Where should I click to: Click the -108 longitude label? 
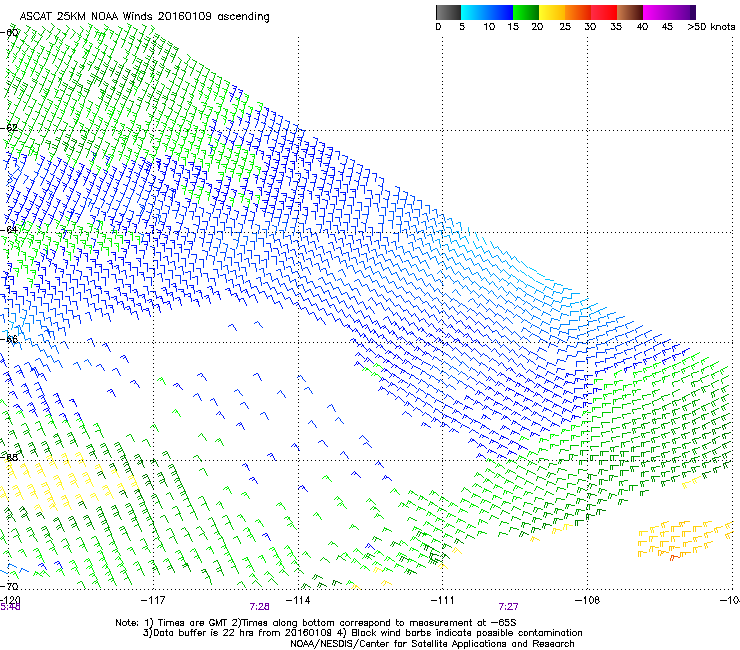coord(588,600)
